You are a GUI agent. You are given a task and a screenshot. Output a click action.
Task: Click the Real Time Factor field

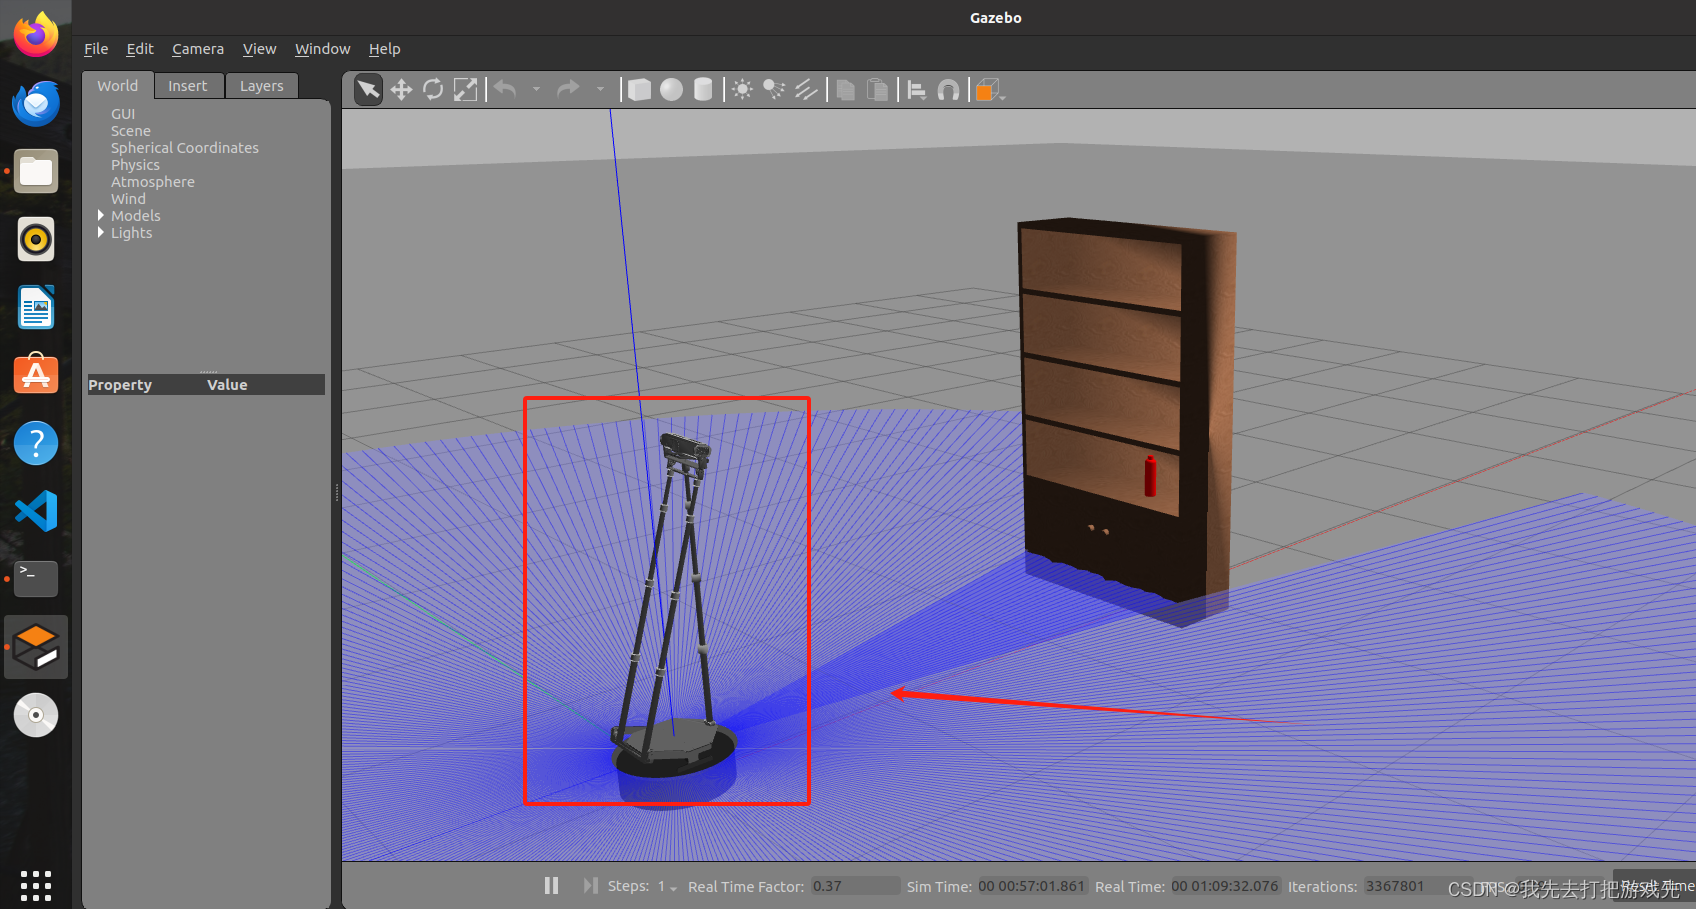coord(855,887)
